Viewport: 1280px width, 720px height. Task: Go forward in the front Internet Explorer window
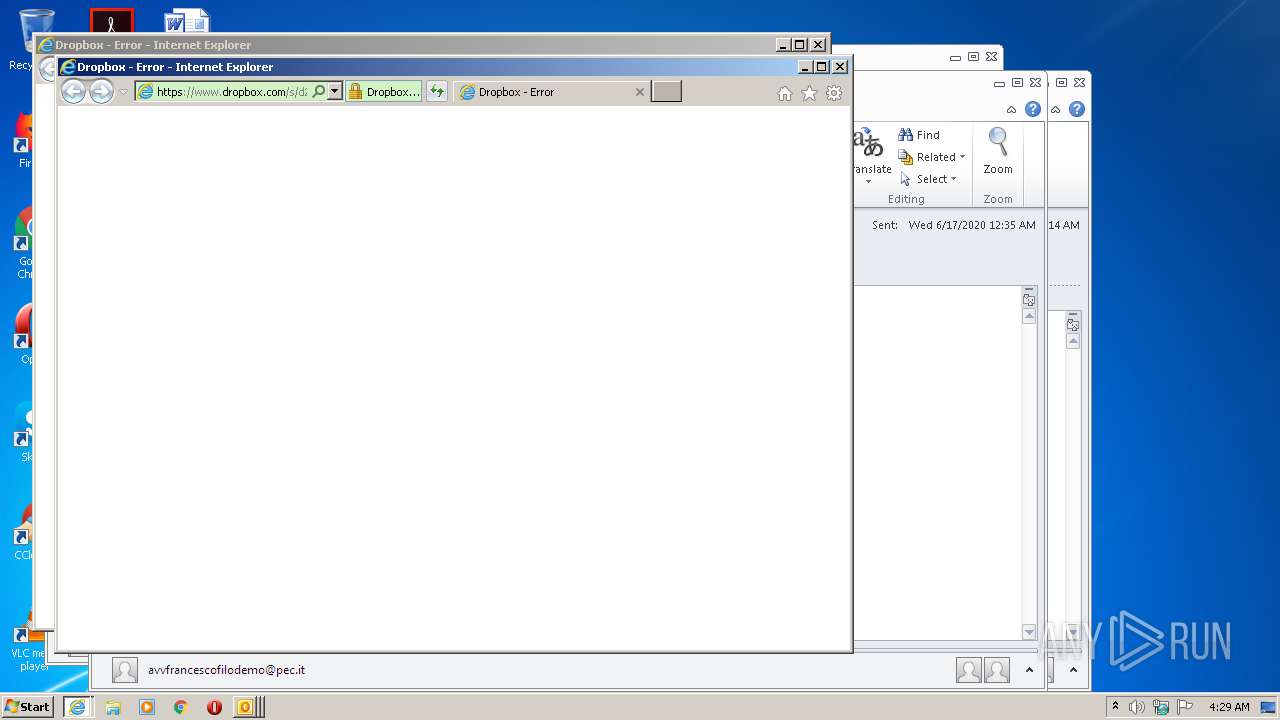101,91
